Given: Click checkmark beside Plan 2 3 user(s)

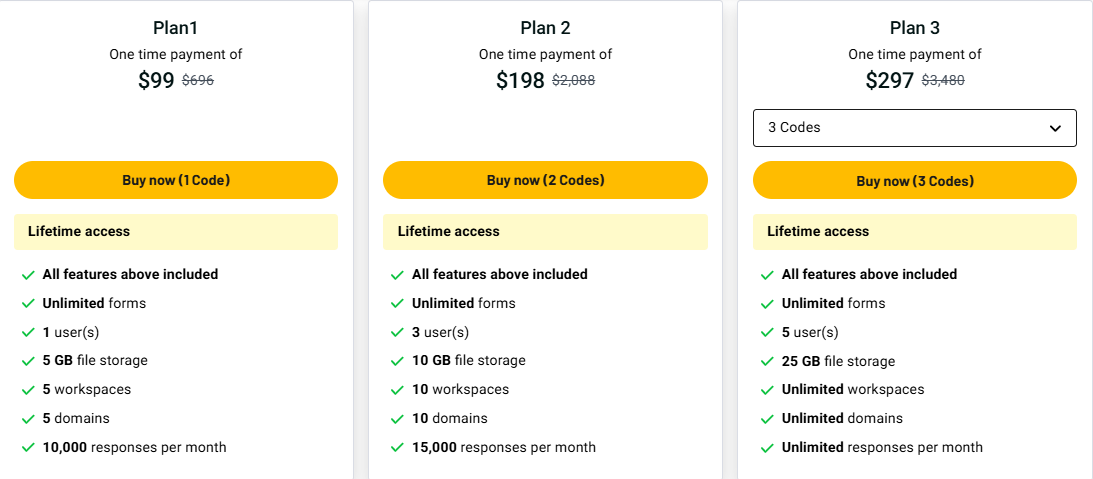Looking at the screenshot, I should tap(398, 333).
